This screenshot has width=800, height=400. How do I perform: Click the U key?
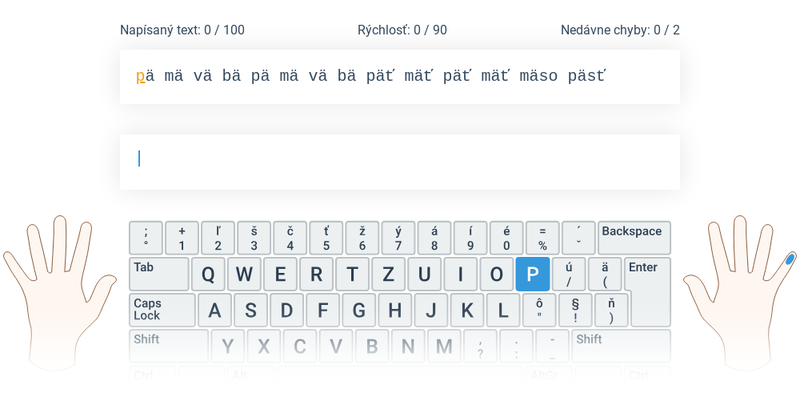[x=424, y=274]
